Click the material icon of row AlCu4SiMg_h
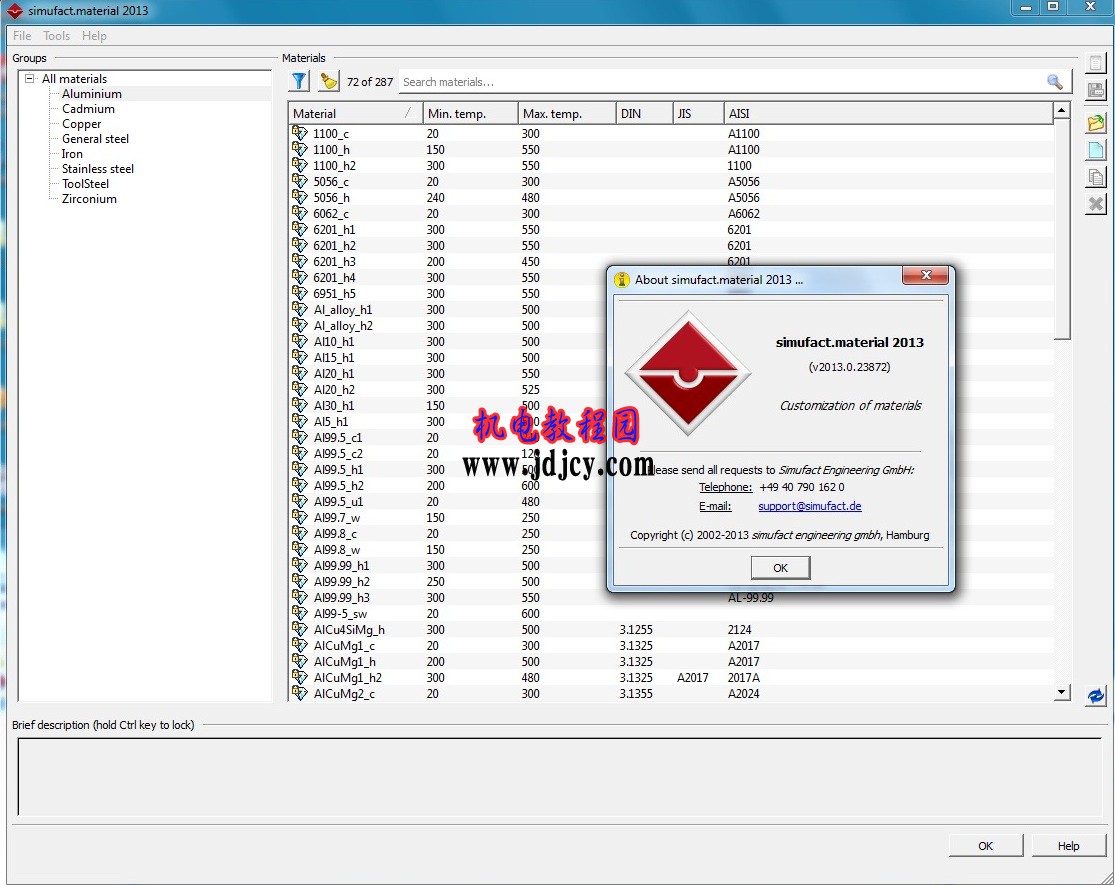This screenshot has height=885, width=1115. click(x=299, y=629)
